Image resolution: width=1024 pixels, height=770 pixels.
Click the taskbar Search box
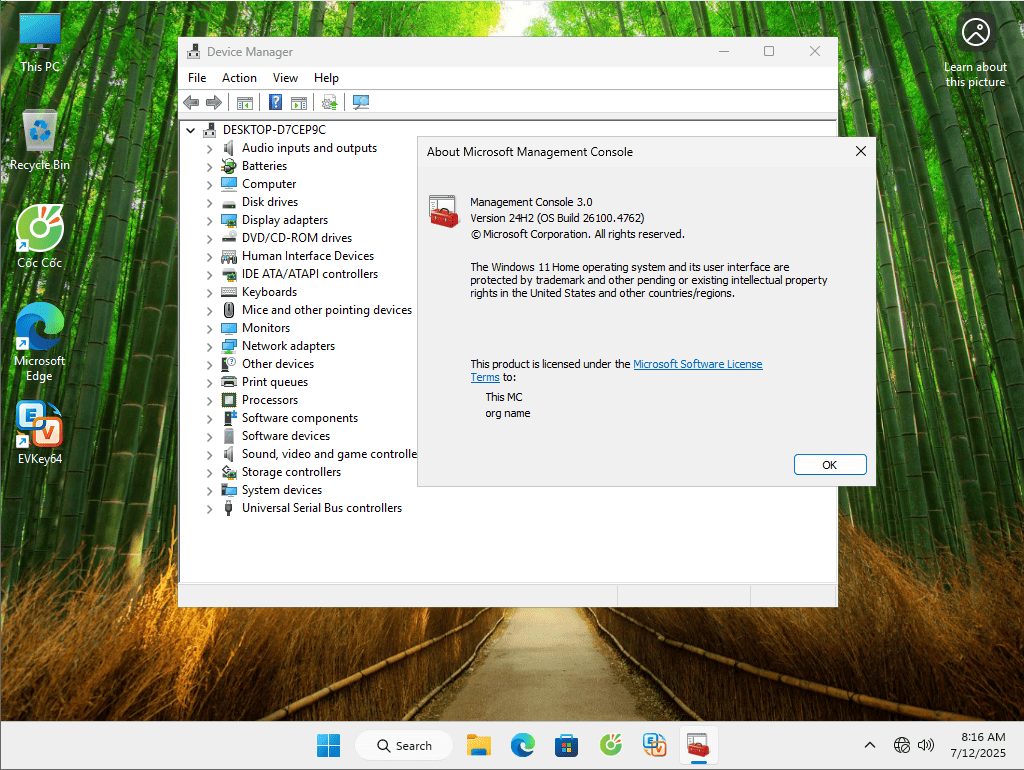pos(404,745)
